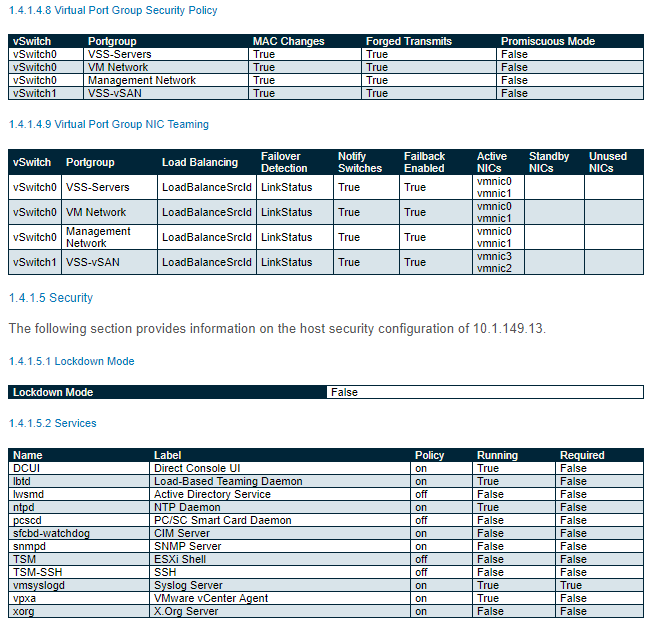The image size is (653, 626).
Task: Select the TSM-SSH service row
Action: point(326,572)
